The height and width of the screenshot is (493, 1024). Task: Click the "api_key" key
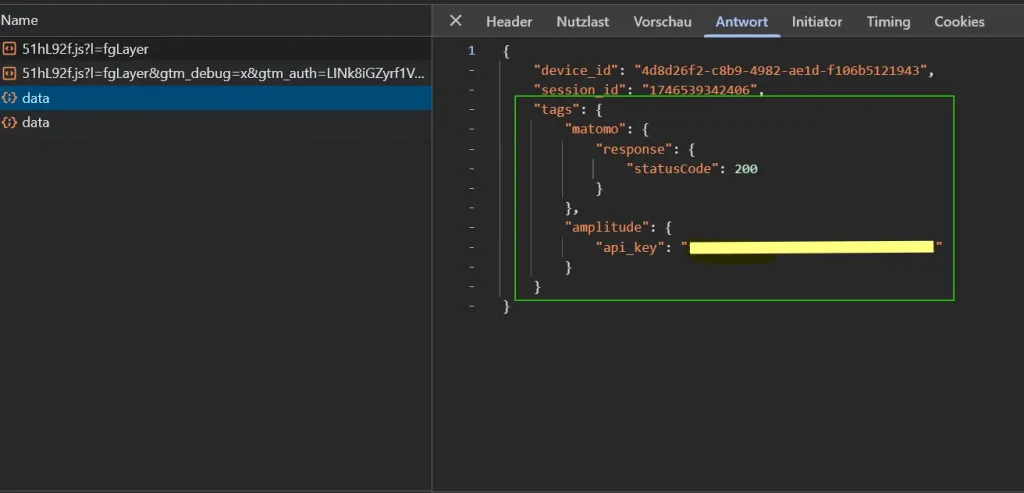pyautogui.click(x=630, y=247)
